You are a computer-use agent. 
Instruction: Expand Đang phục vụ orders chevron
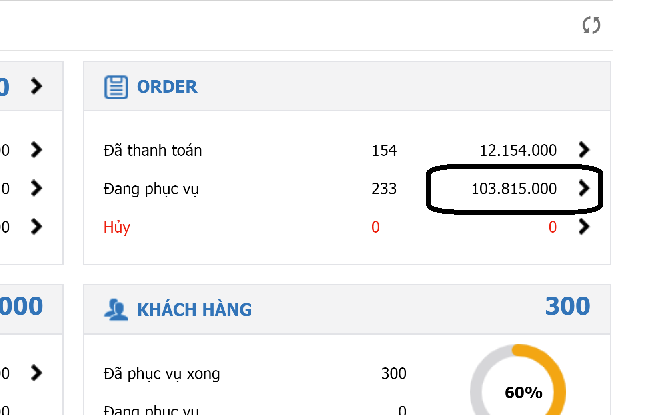[x=584, y=188]
